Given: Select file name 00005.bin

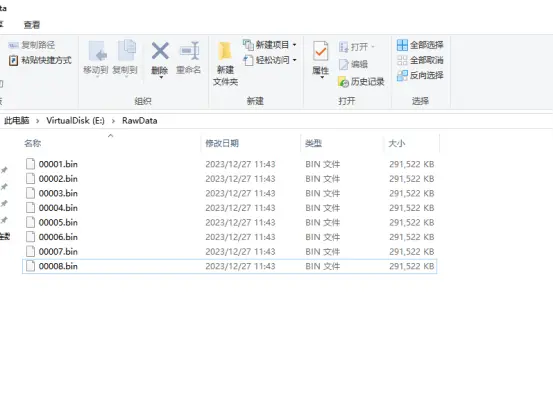Looking at the screenshot, I should 58,222.
